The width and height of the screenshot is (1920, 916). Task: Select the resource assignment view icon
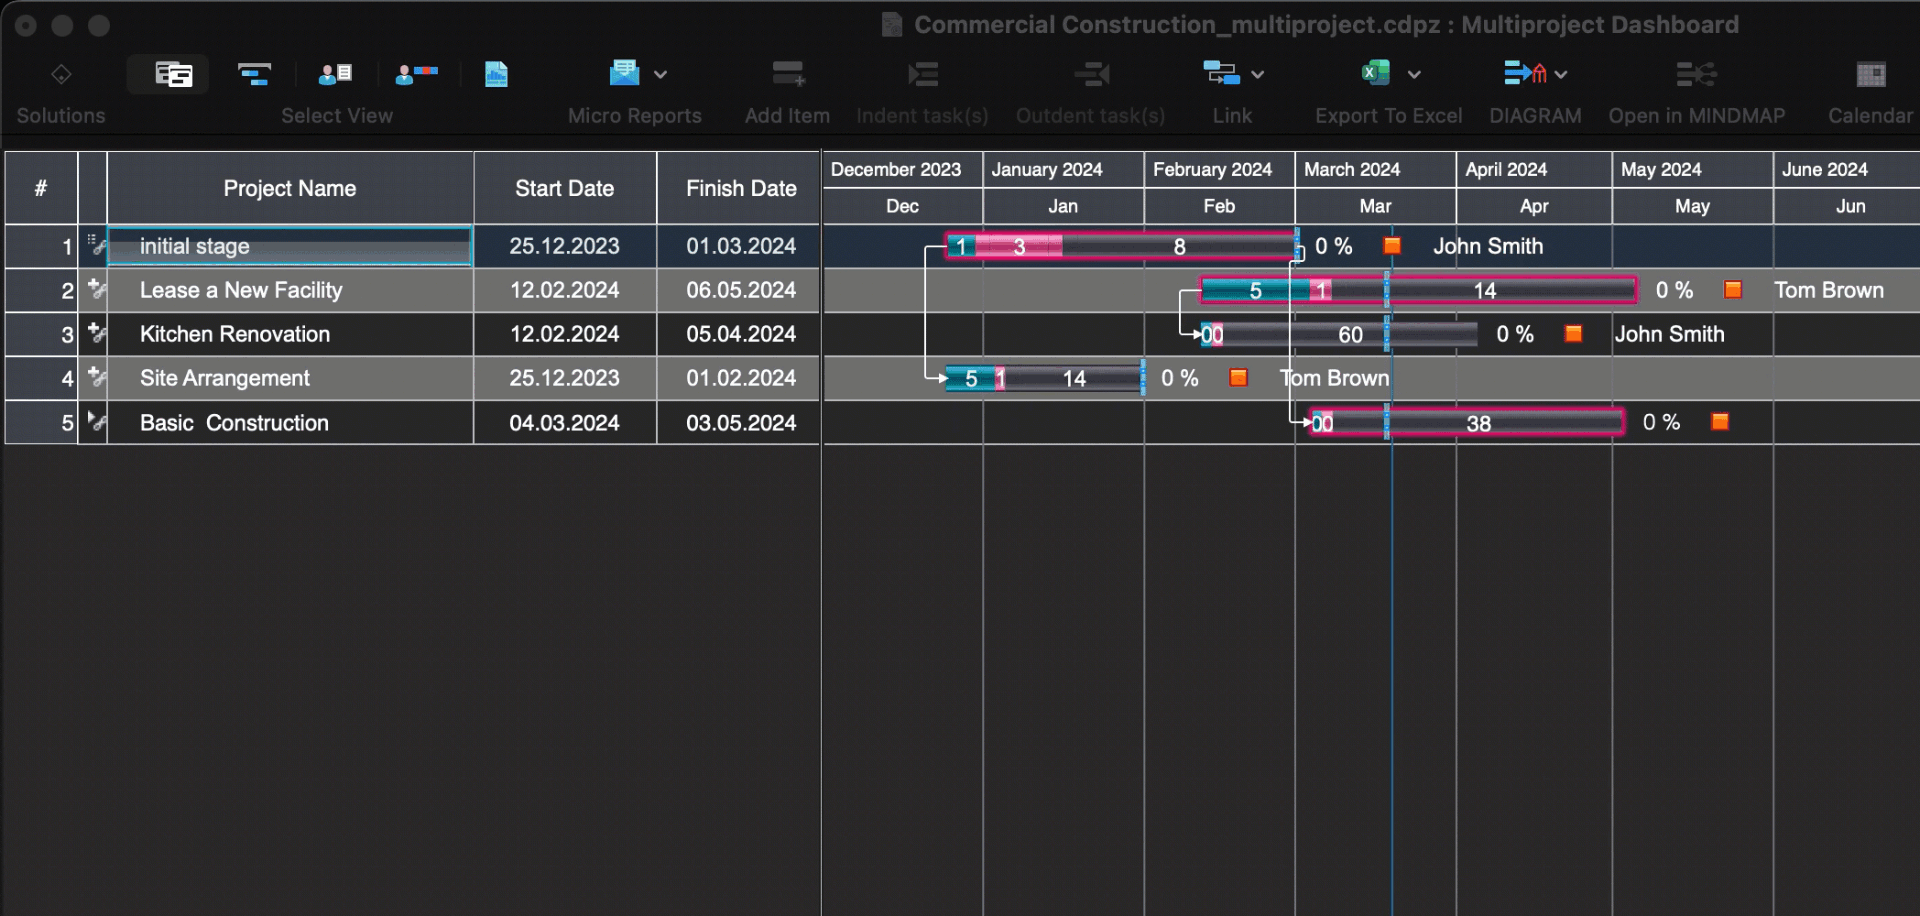click(x=415, y=73)
